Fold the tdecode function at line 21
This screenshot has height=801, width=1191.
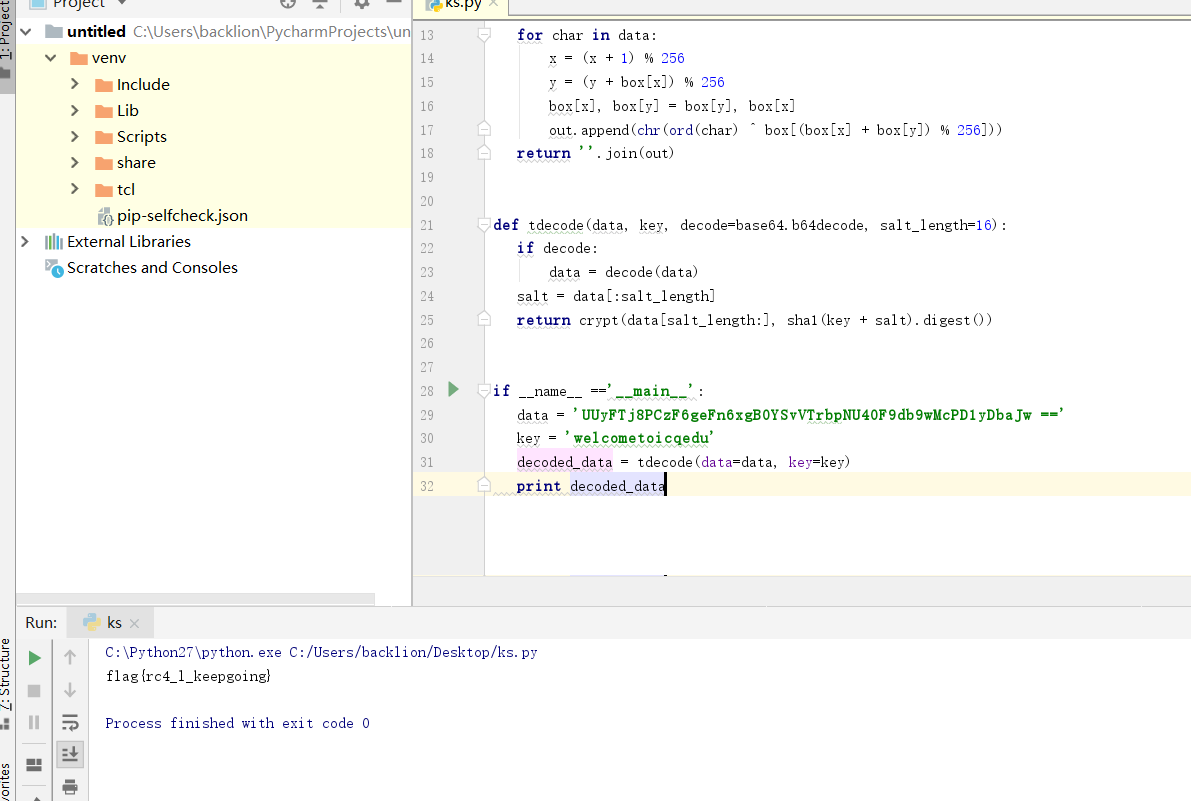(483, 225)
